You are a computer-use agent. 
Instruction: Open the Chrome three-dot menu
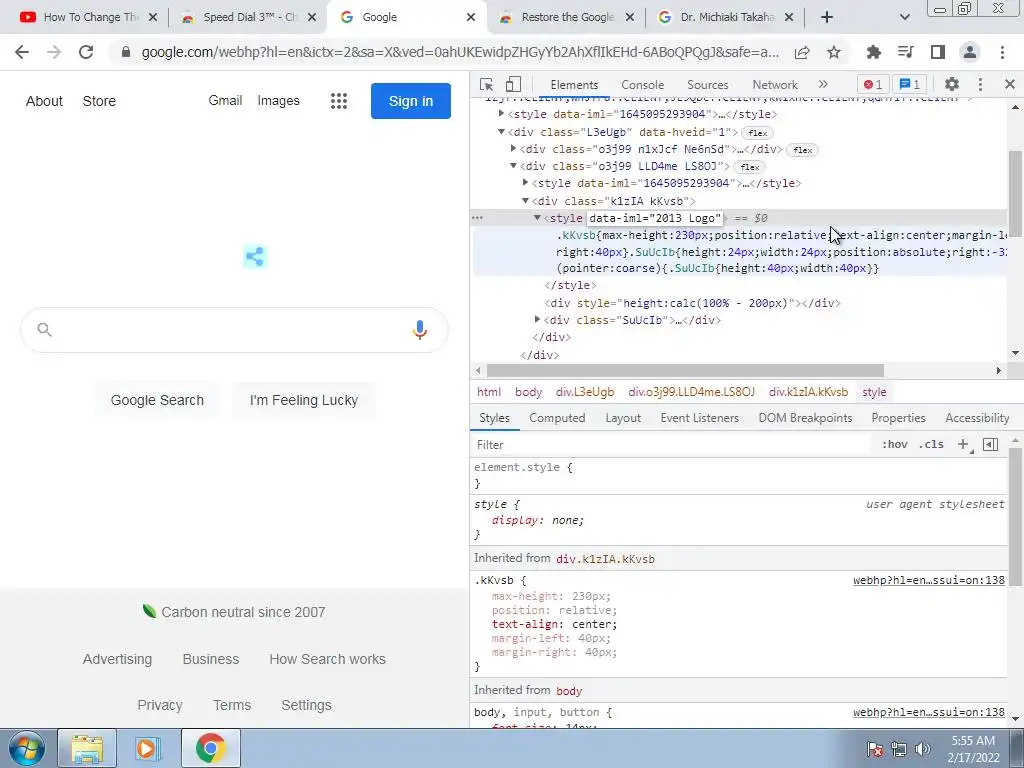coord(1002,52)
